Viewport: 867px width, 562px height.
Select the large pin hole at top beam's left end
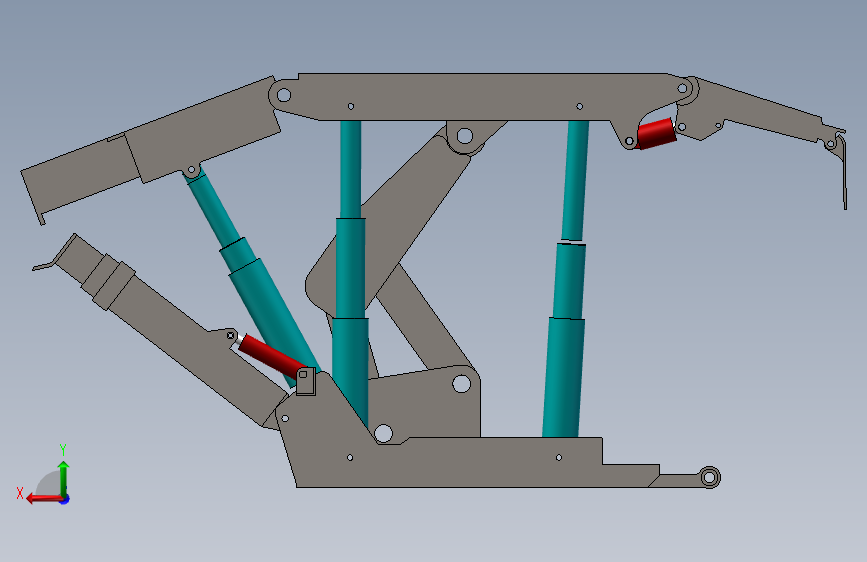(x=284, y=95)
